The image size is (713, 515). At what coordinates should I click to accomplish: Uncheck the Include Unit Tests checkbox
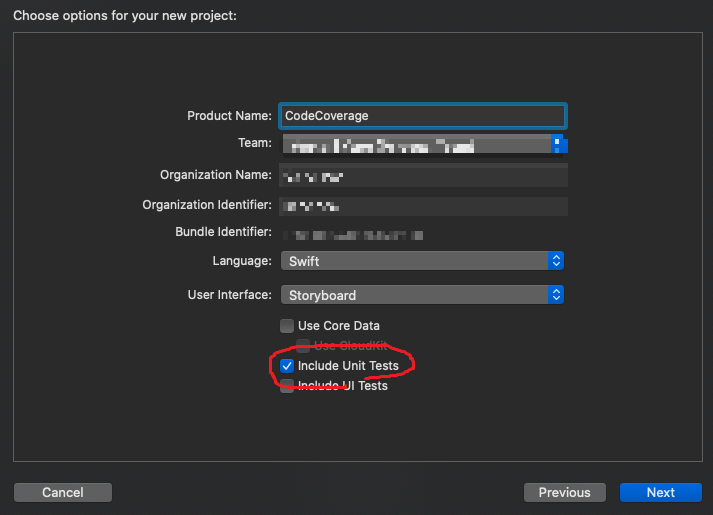click(287, 366)
